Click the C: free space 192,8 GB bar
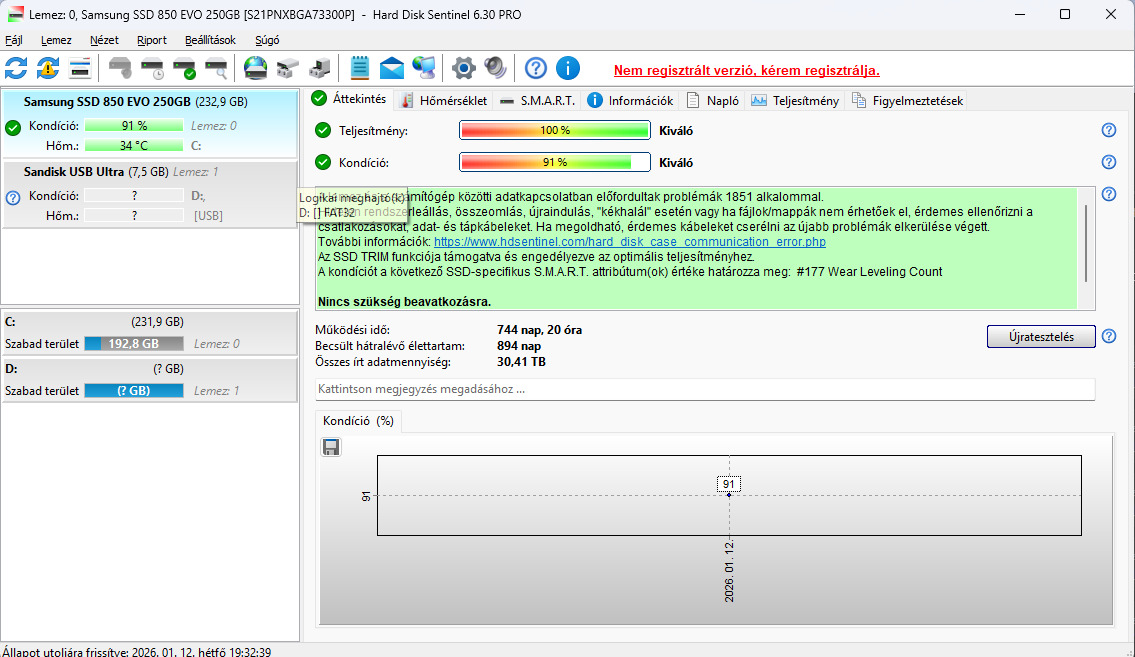 click(134, 344)
